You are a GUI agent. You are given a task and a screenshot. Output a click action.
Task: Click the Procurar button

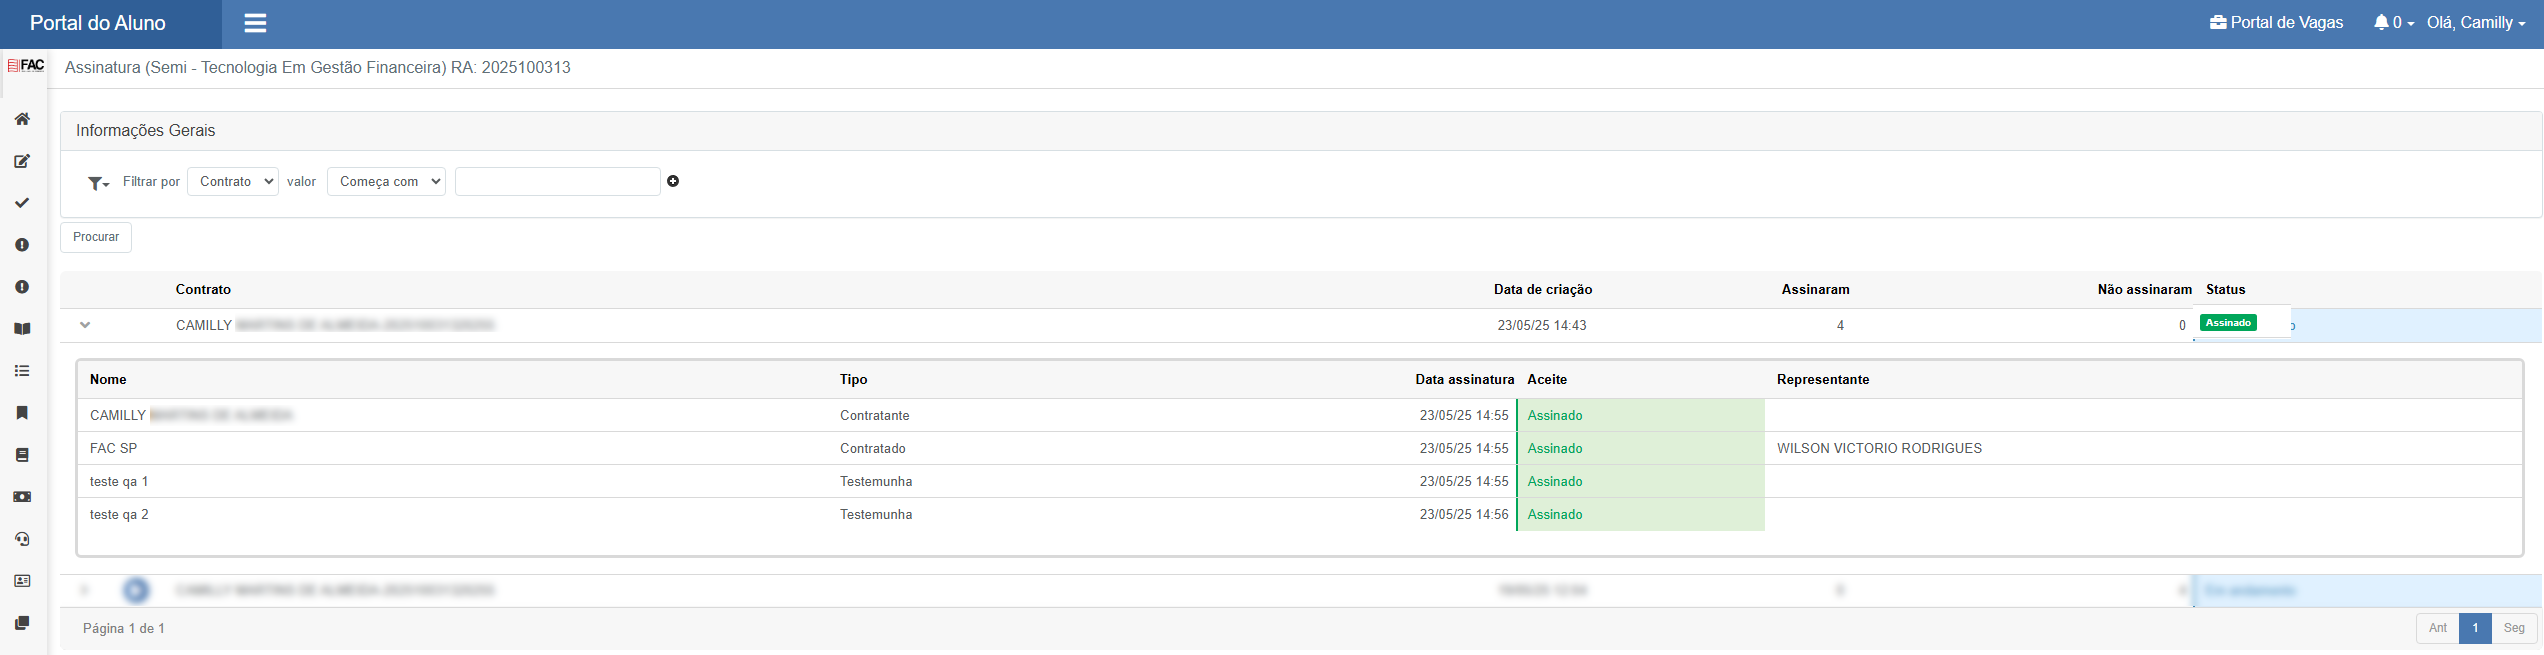click(x=96, y=237)
